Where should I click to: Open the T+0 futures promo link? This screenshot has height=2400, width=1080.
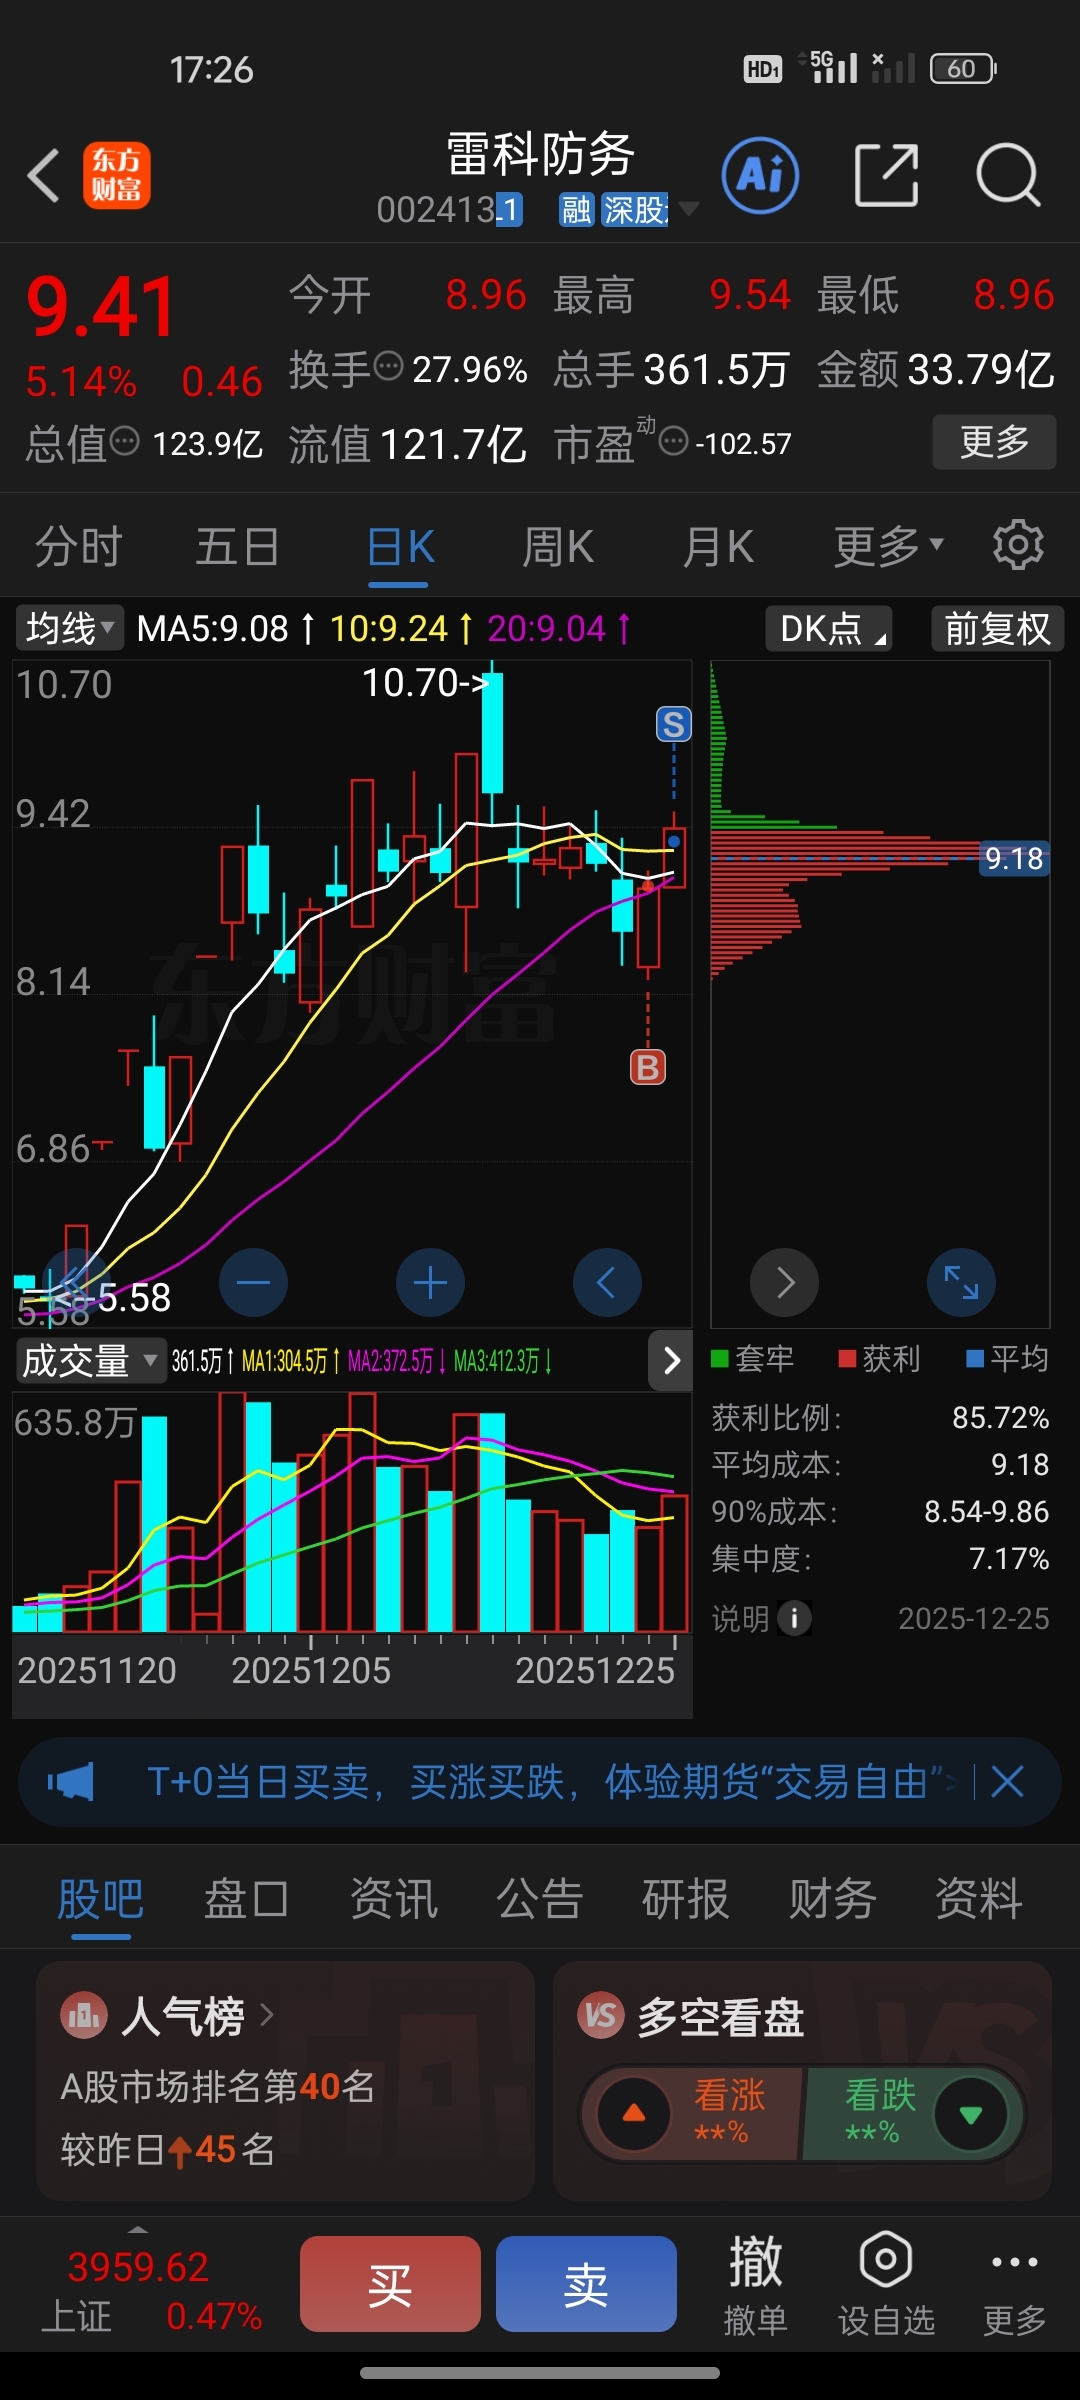pyautogui.click(x=552, y=1781)
